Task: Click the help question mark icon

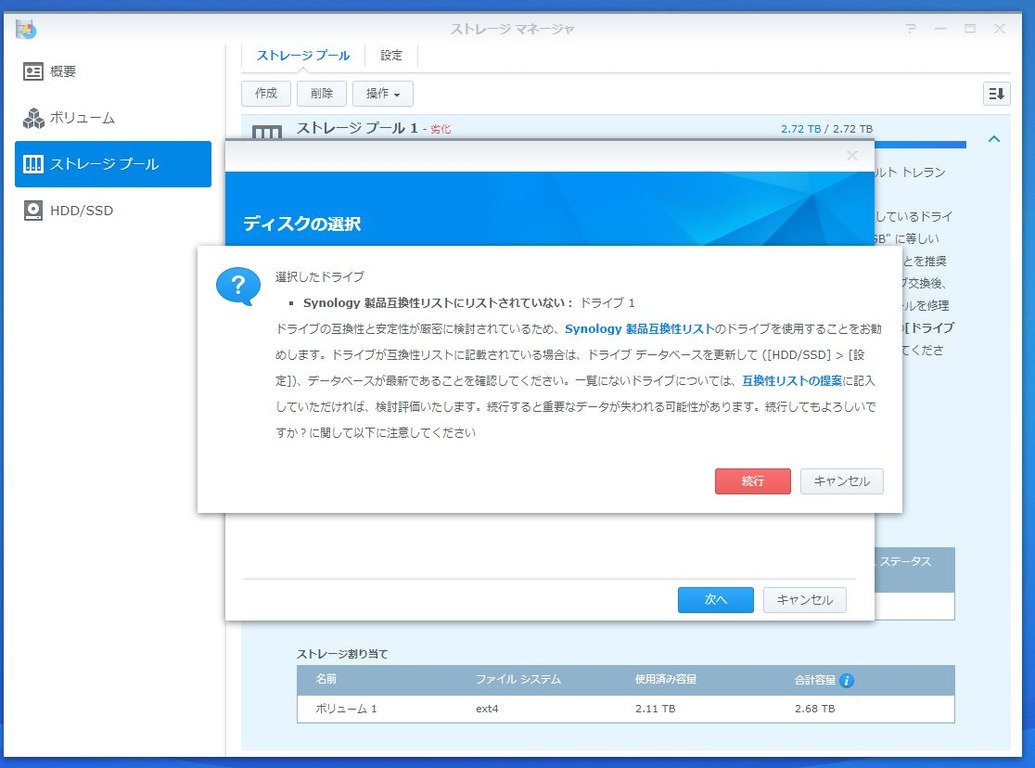Action: (911, 28)
